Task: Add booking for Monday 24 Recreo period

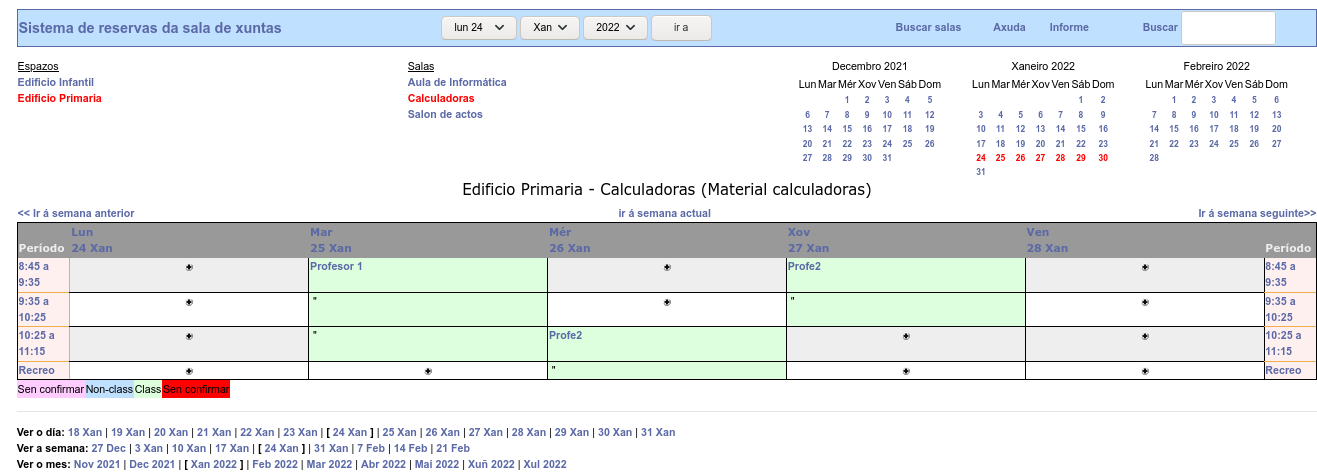Action: click(189, 371)
